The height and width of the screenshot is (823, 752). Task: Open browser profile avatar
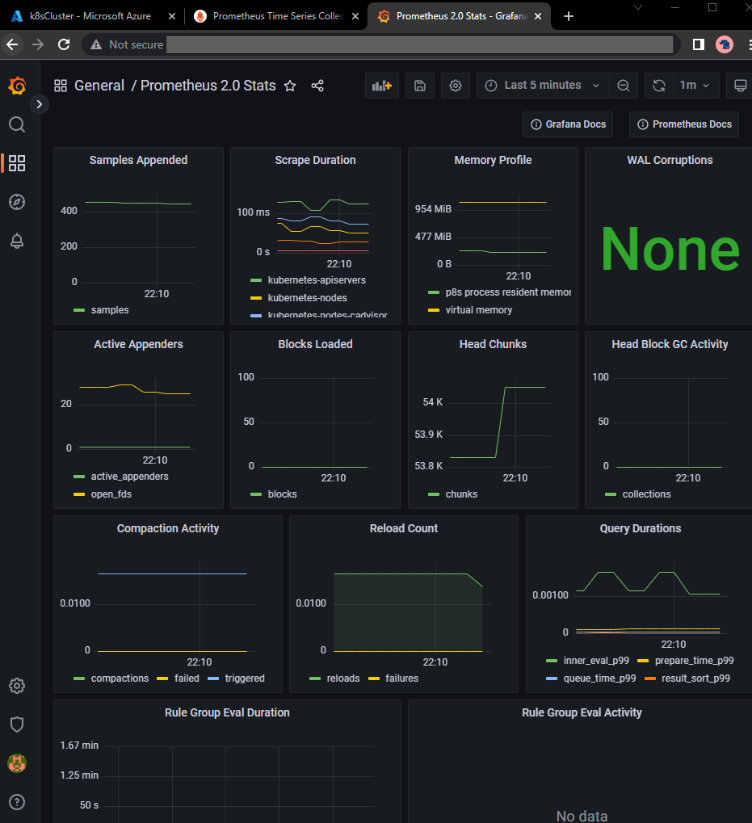point(724,45)
